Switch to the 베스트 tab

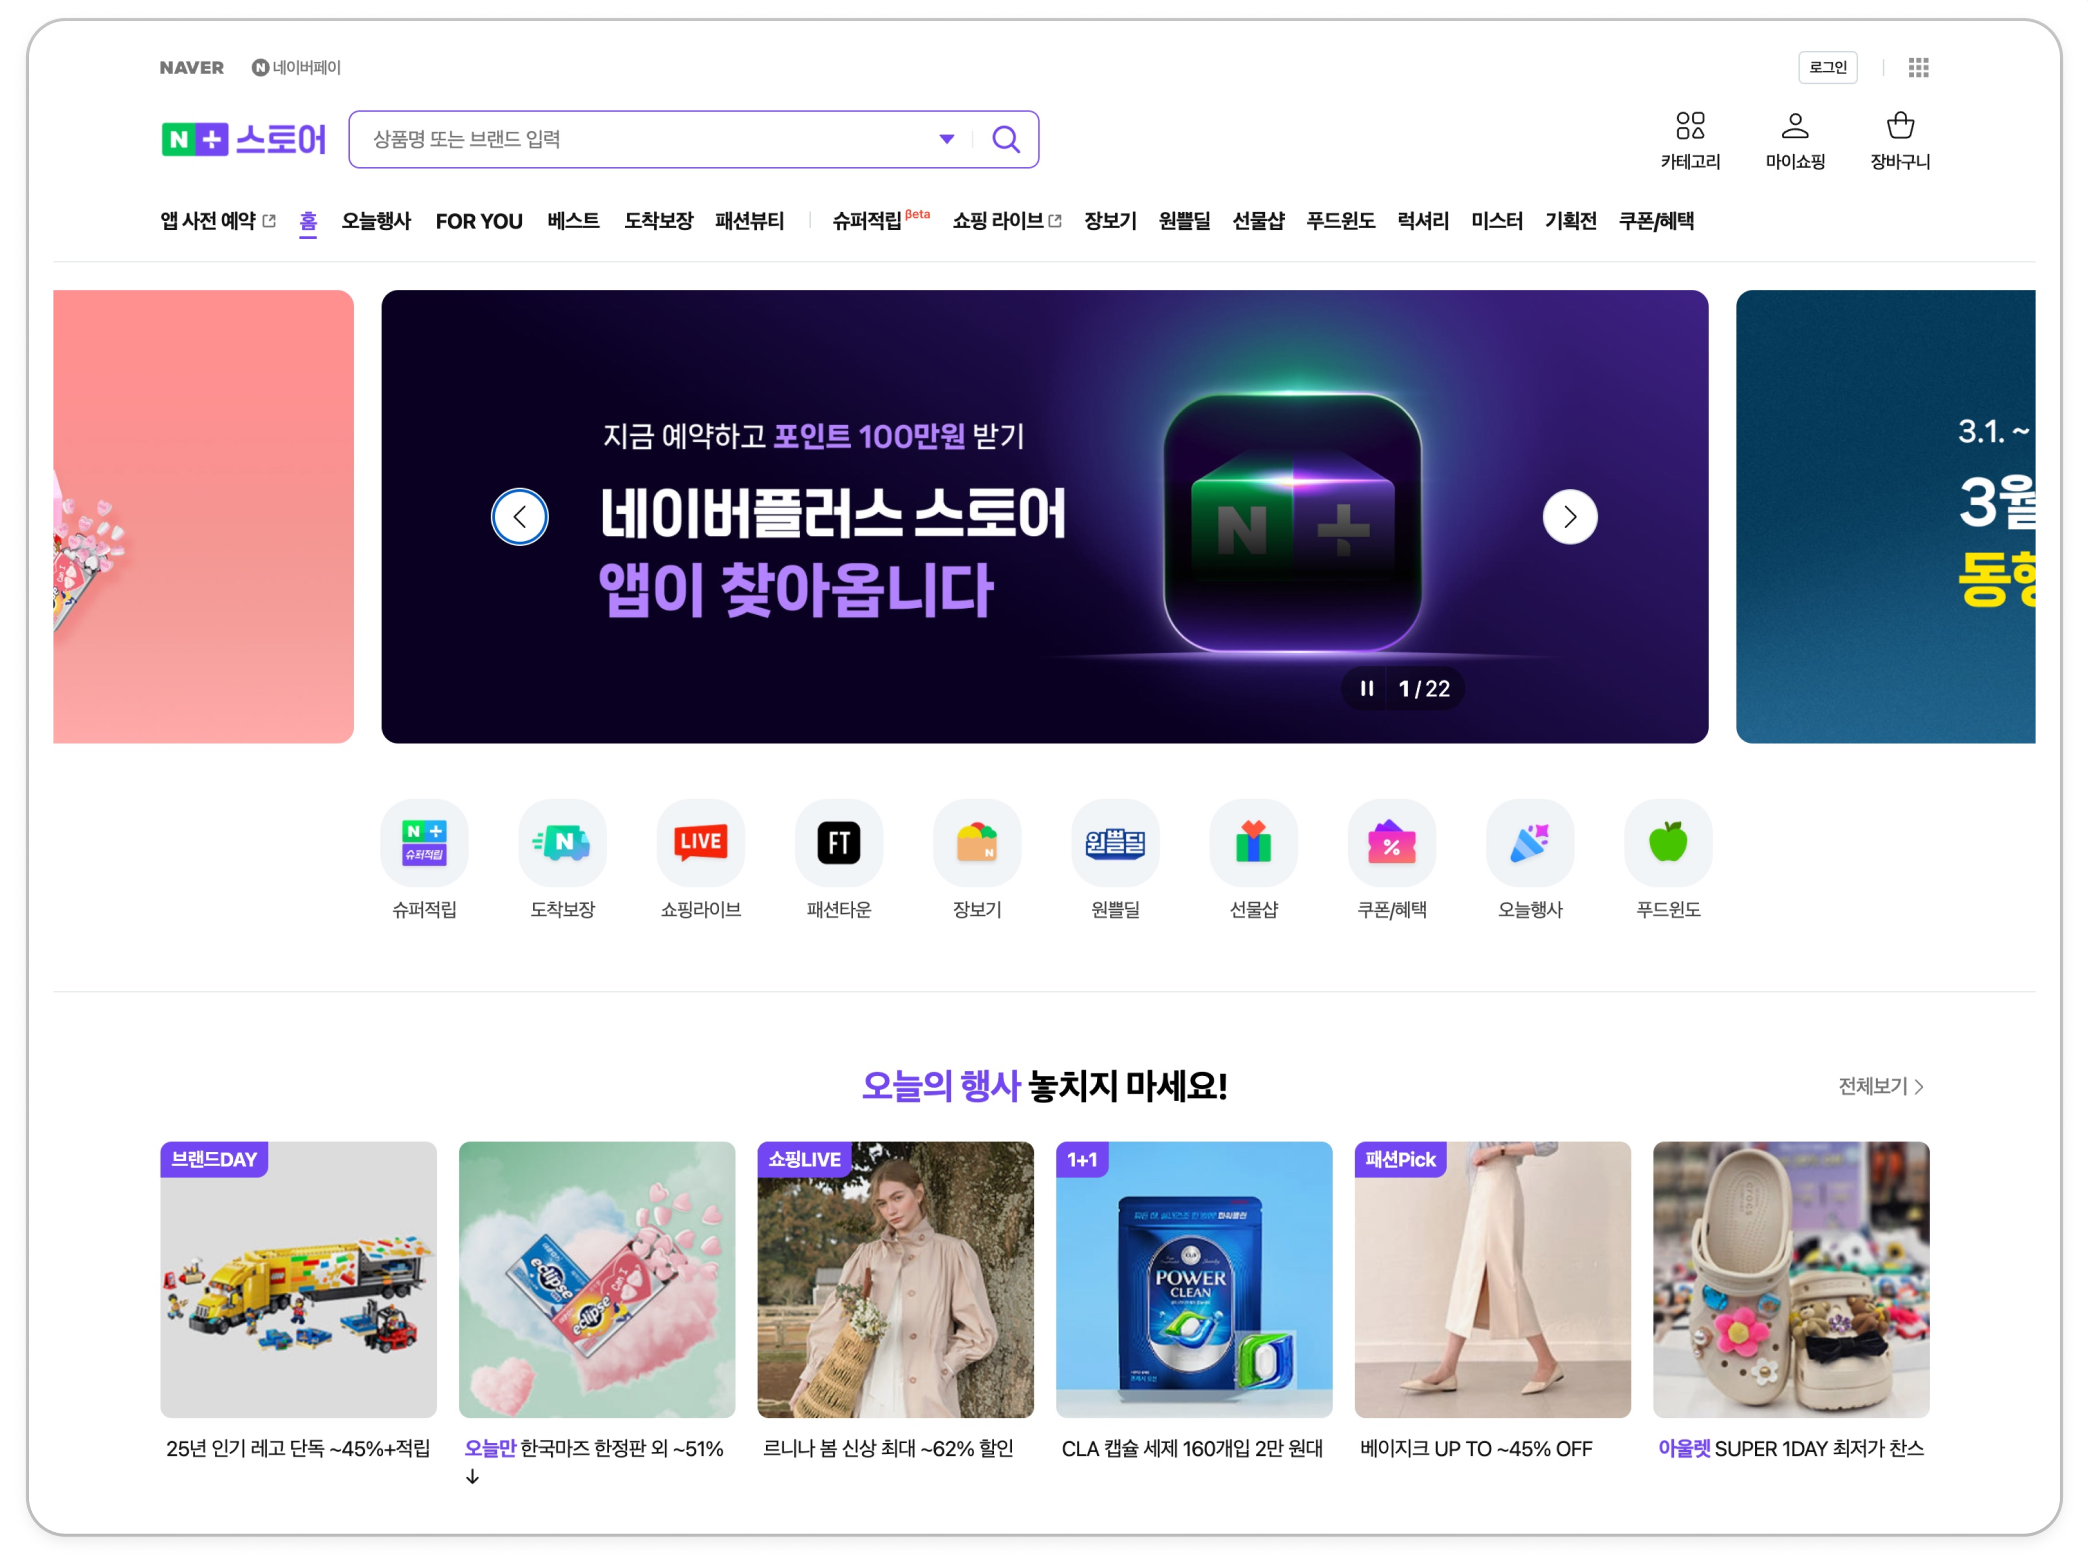point(573,221)
